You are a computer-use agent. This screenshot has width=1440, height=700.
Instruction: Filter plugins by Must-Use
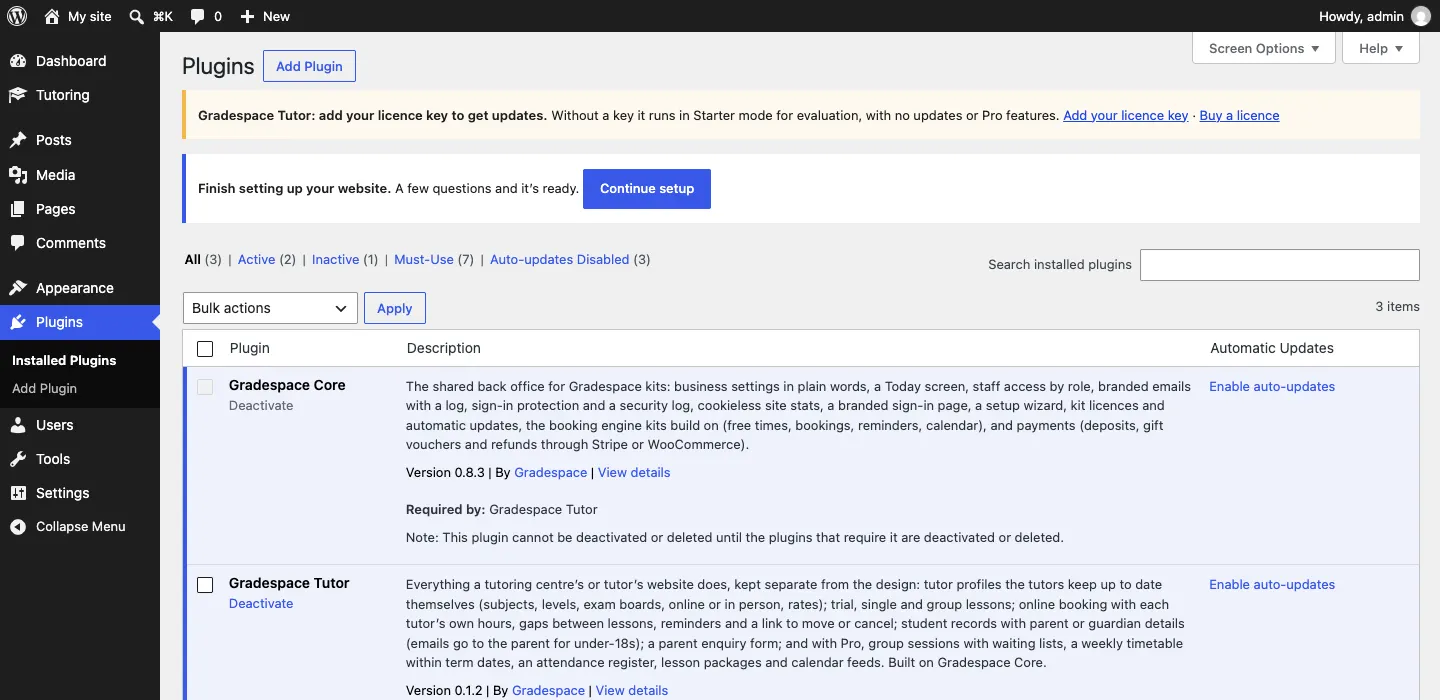point(424,259)
